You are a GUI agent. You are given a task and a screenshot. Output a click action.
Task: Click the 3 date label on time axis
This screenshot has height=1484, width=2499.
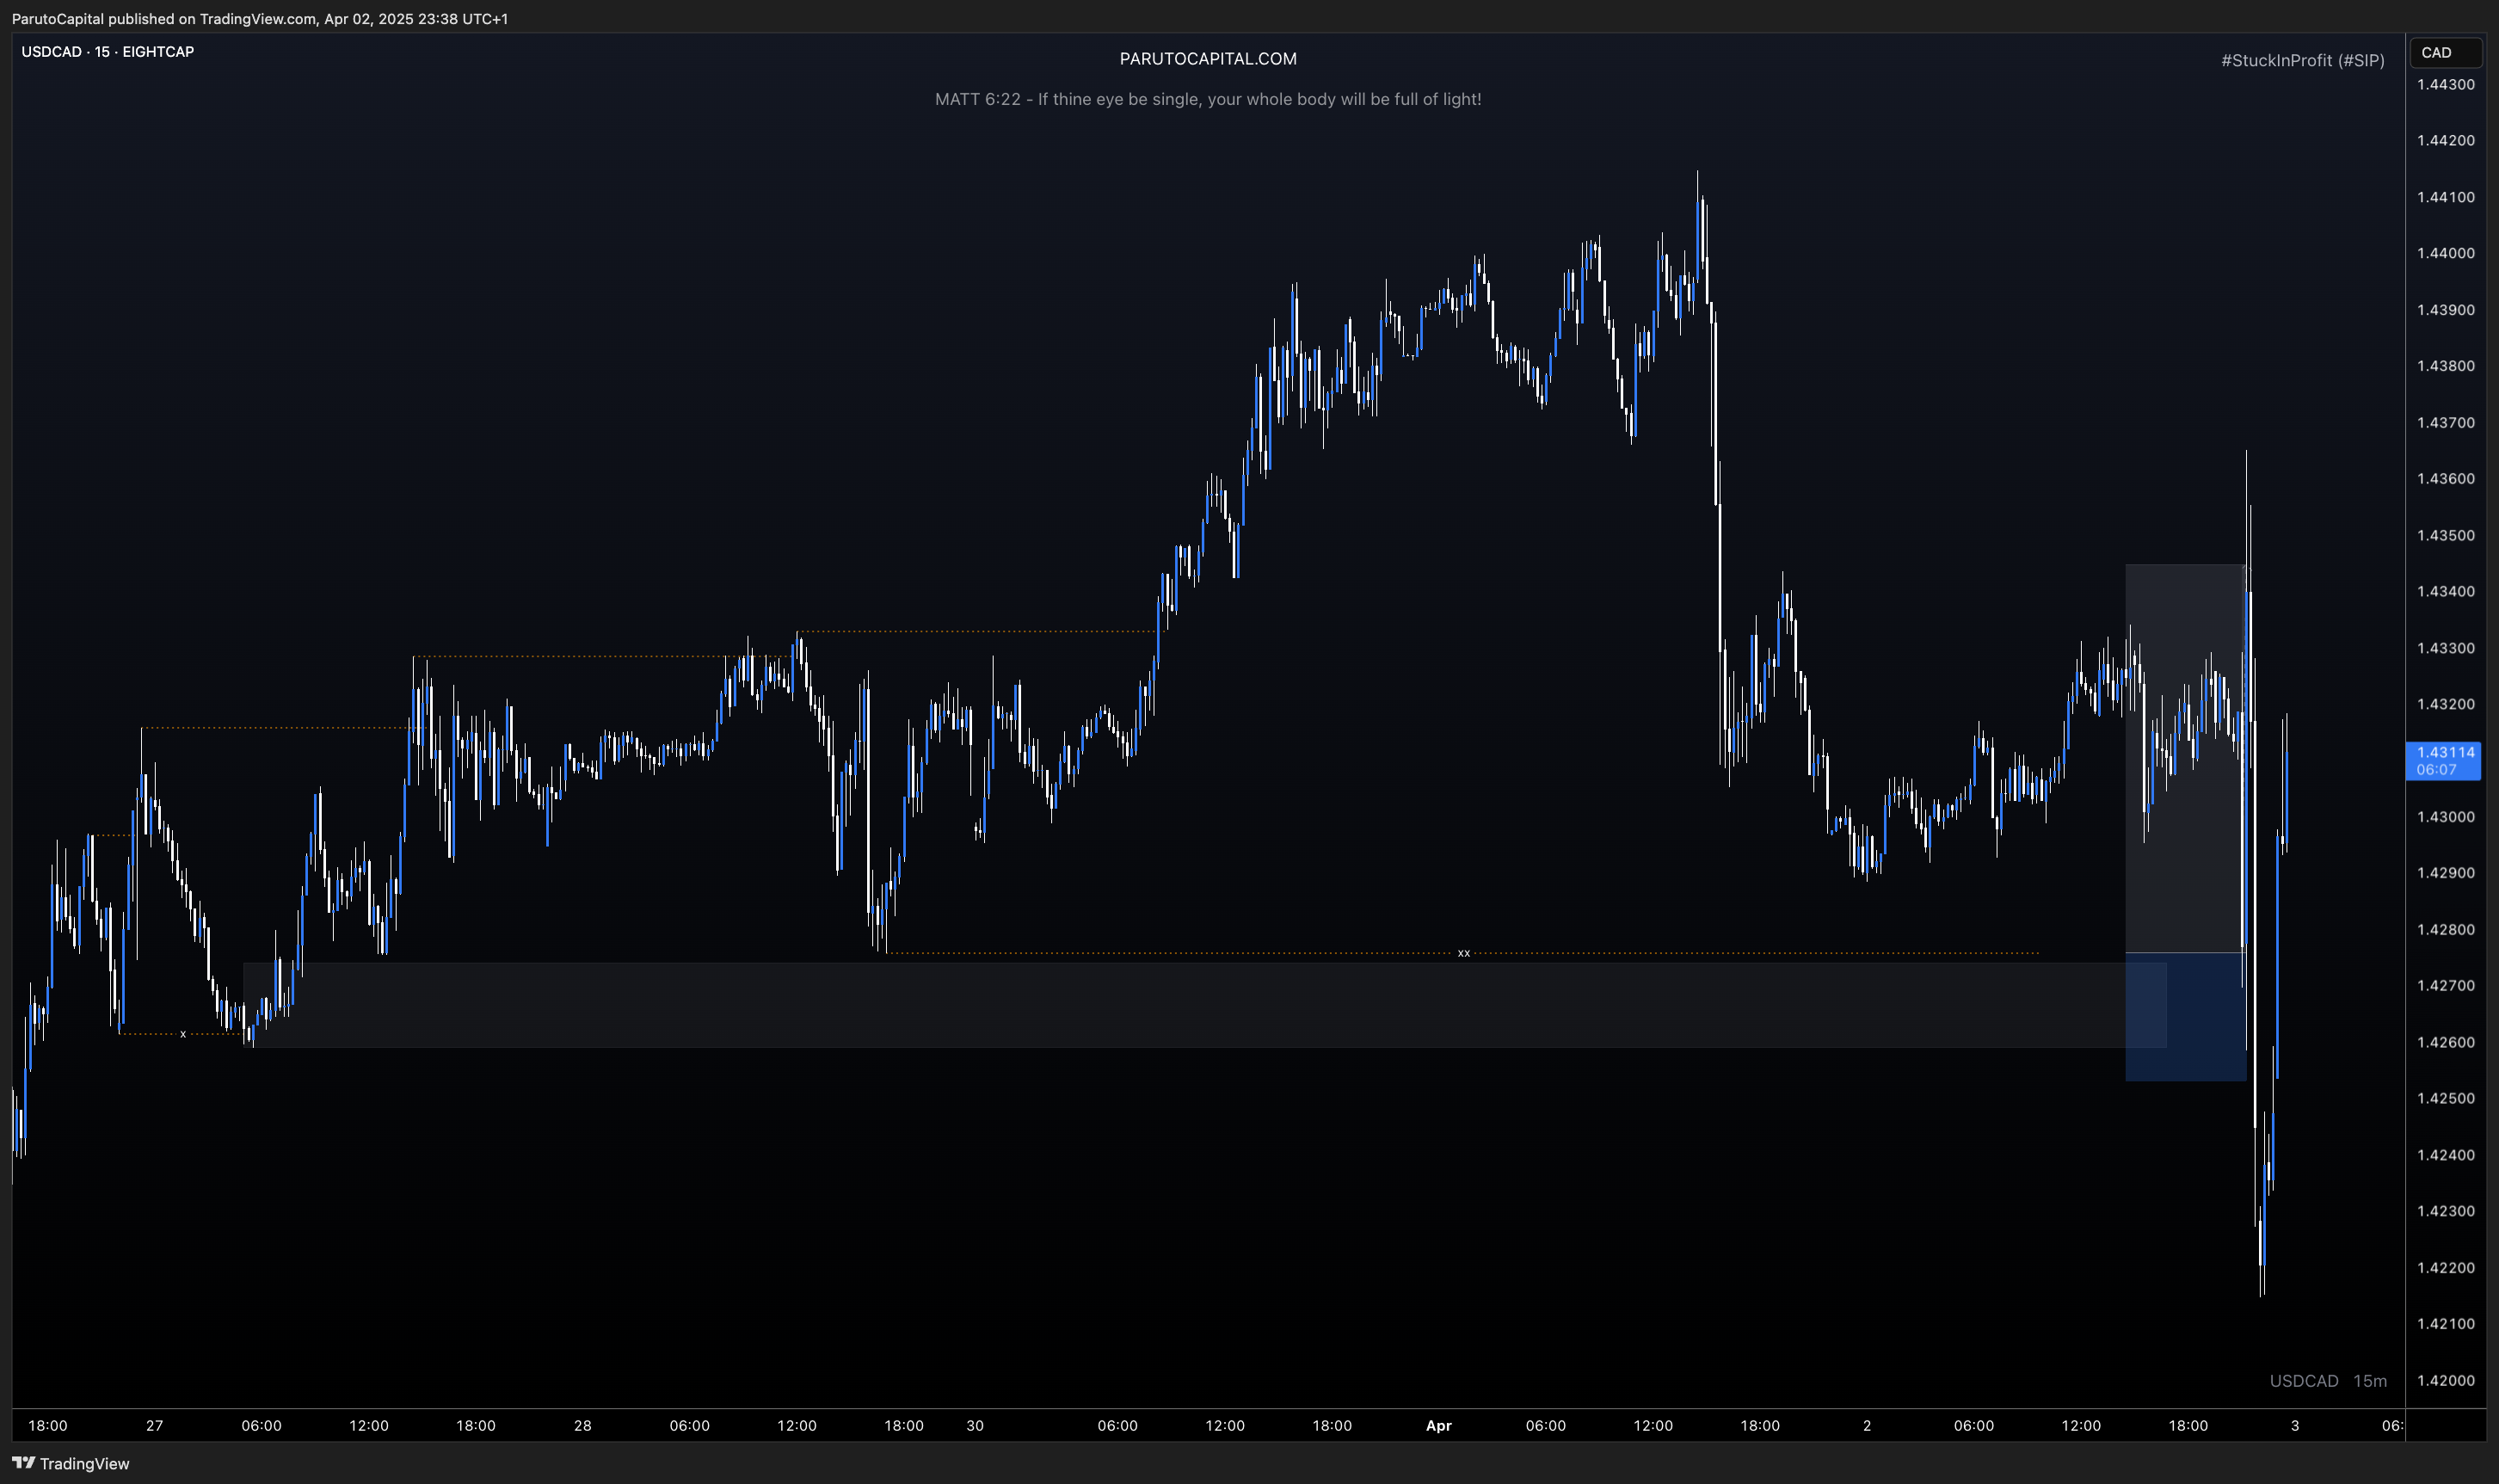2295,1425
